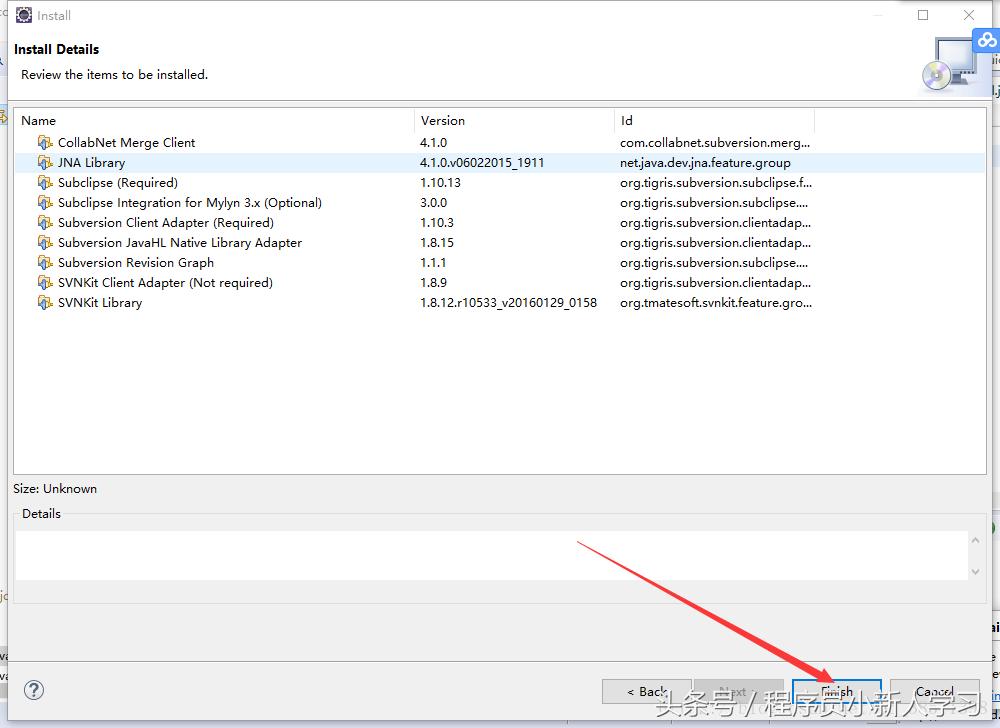The height and width of the screenshot is (728, 1000).
Task: Click the Subversion Client Adapter feature icon
Action: tap(45, 222)
